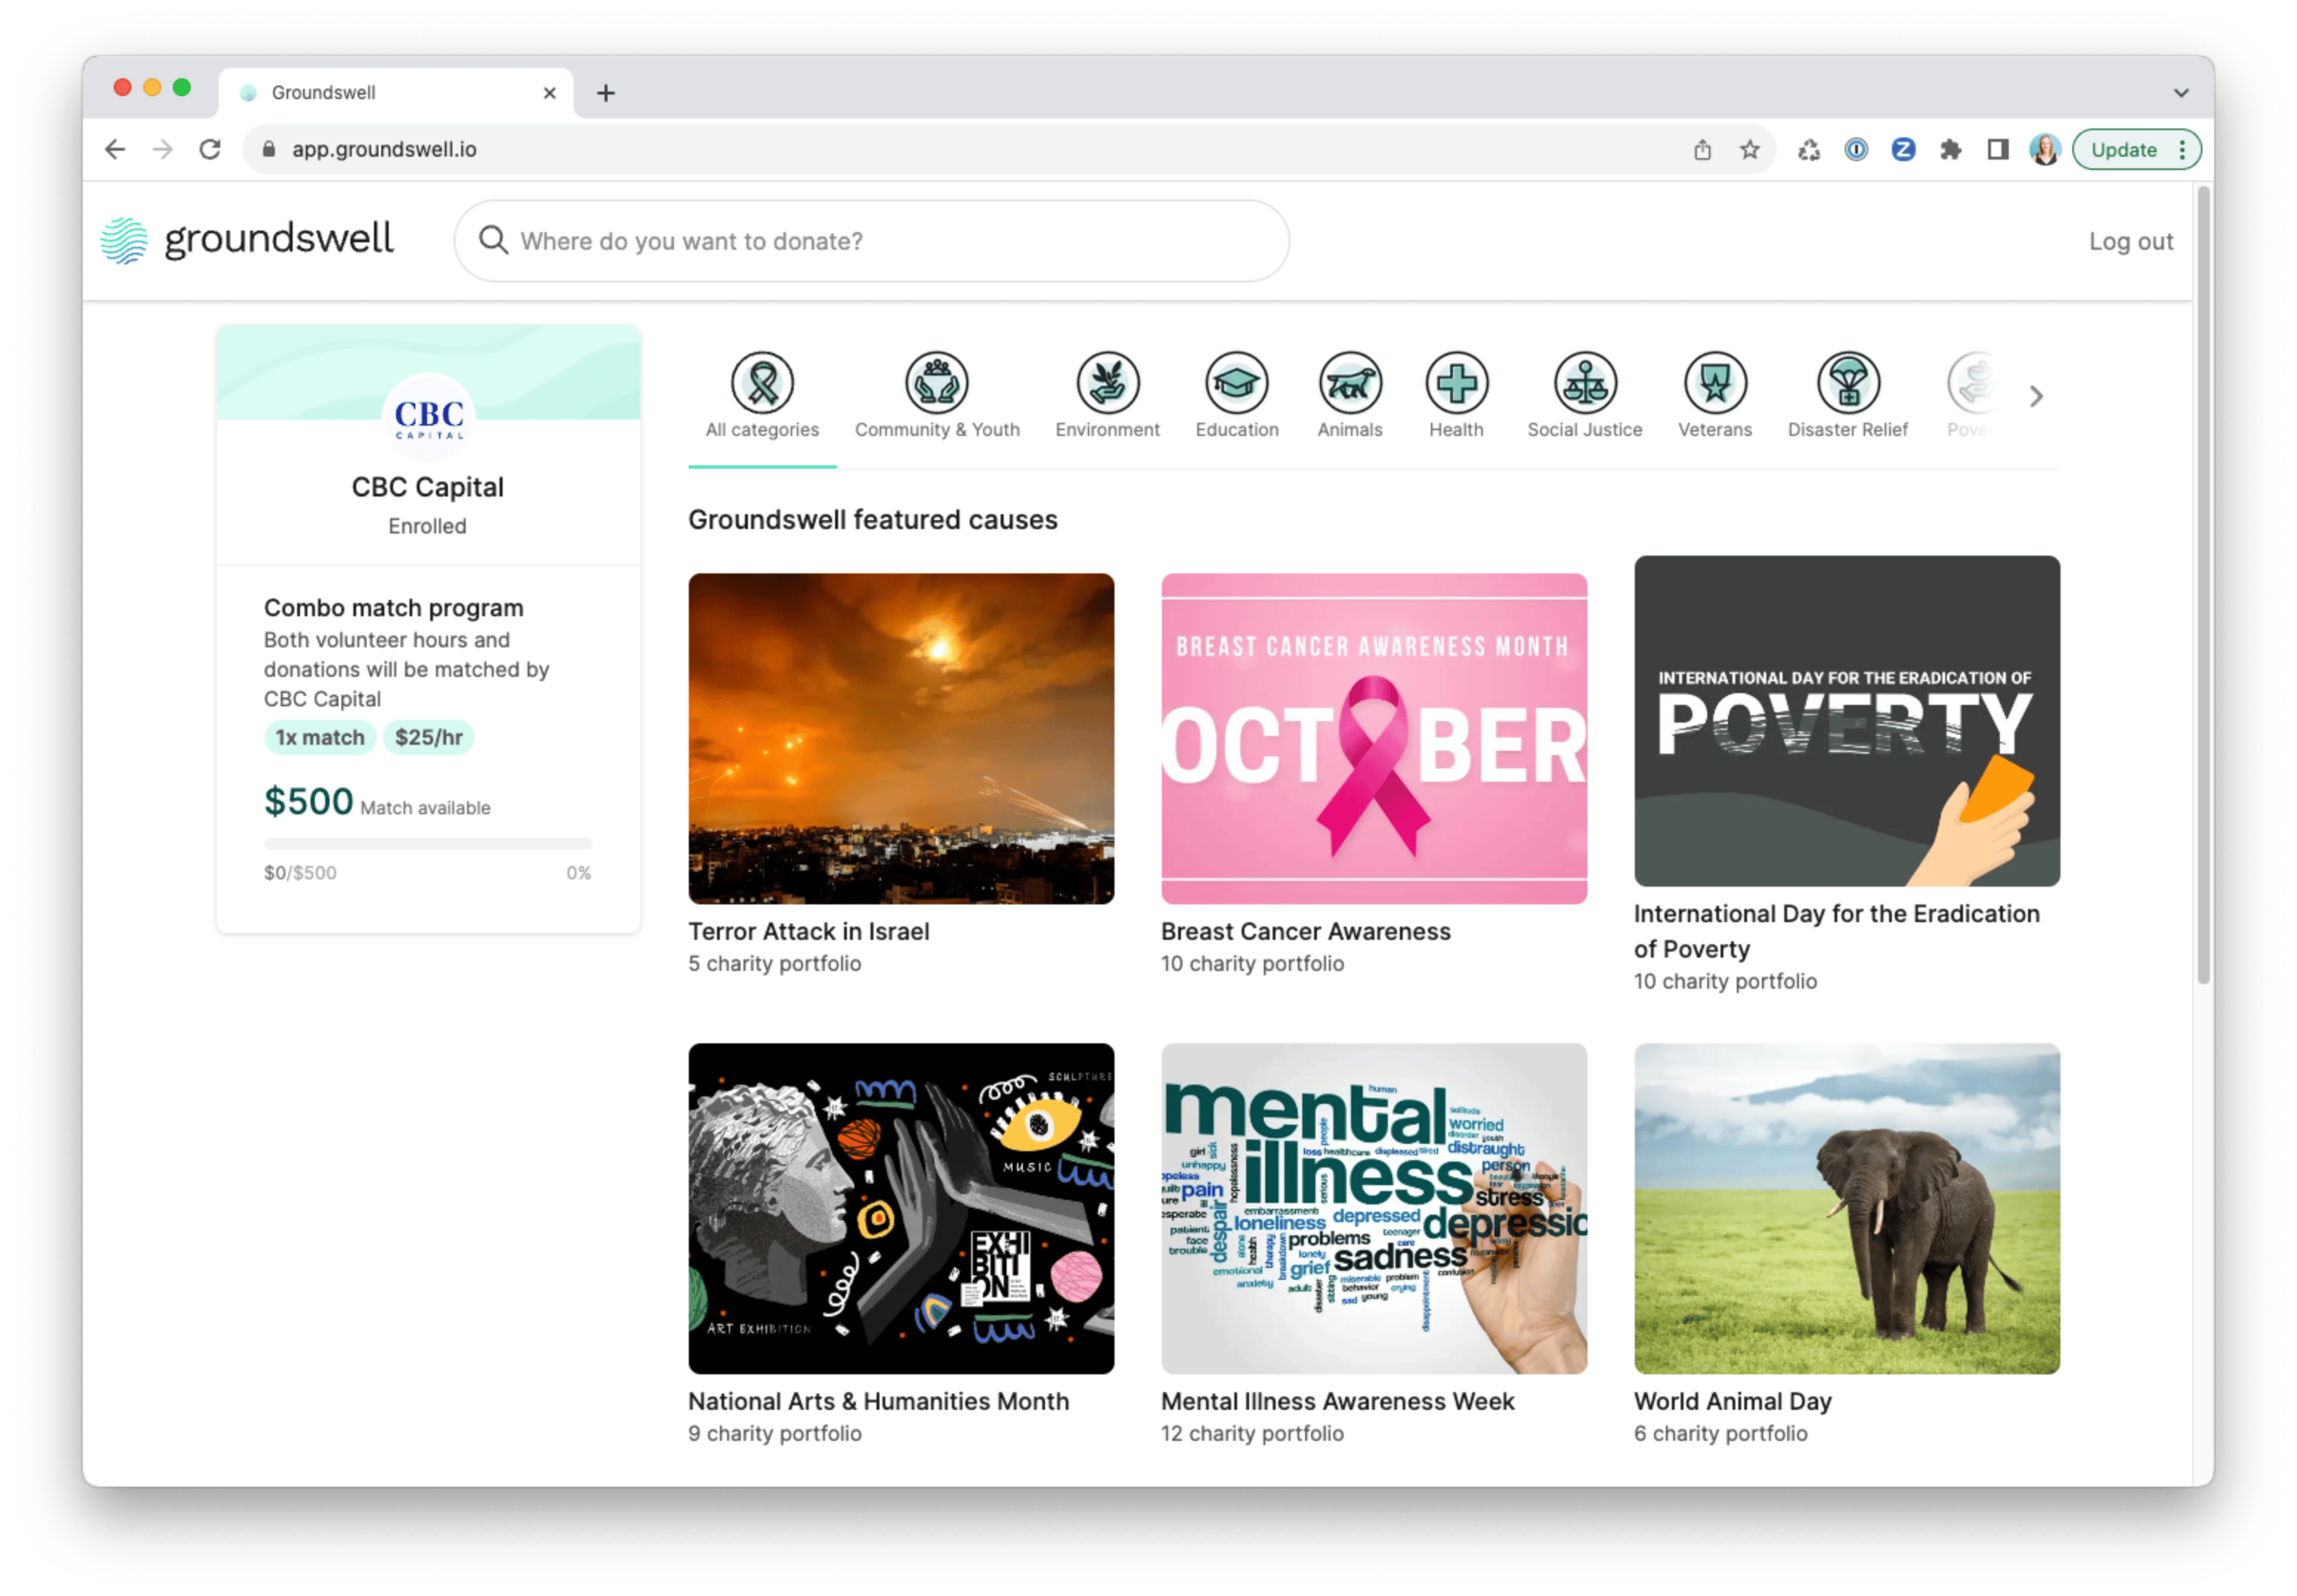Open the Education category icon
The width and height of the screenshot is (2297, 1596).
coord(1236,383)
